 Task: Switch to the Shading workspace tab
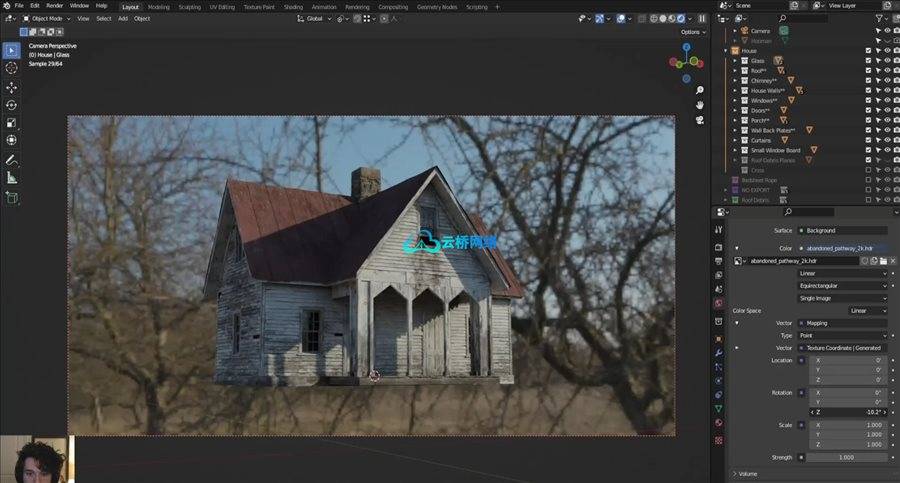[293, 7]
